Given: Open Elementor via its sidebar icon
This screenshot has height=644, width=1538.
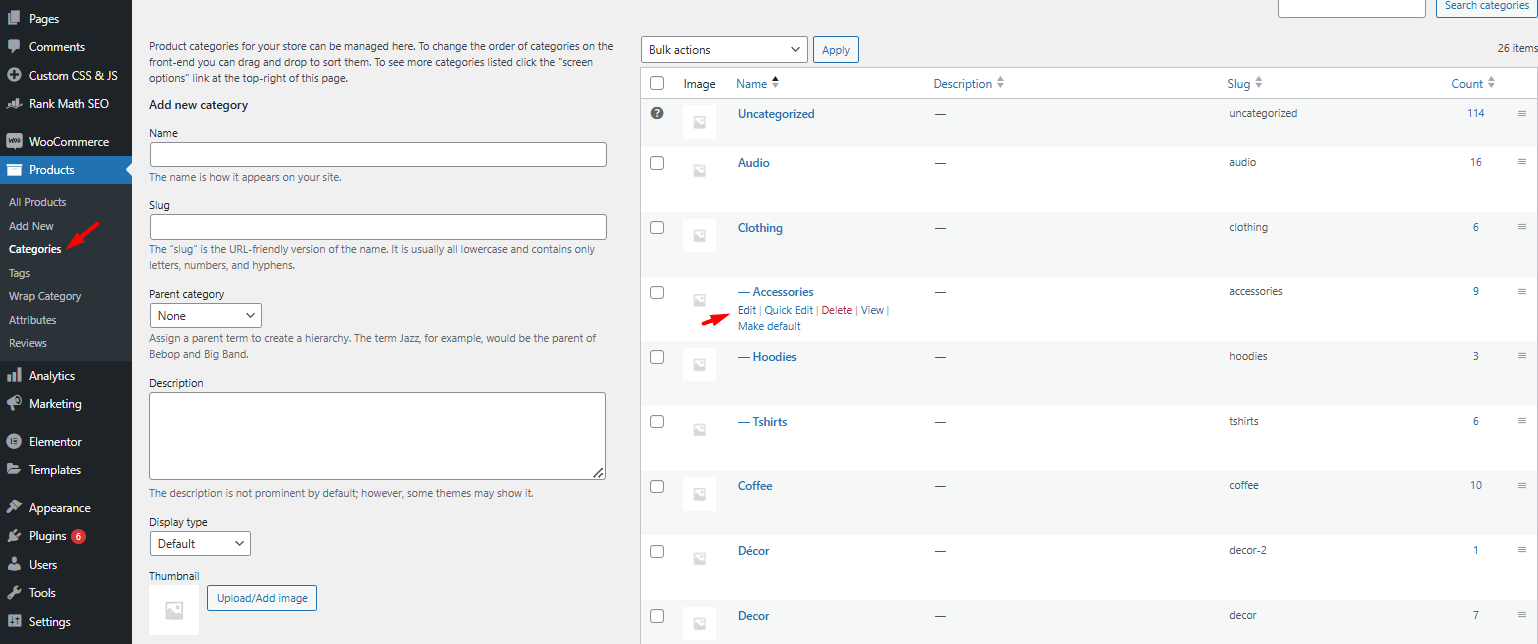Looking at the screenshot, I should [x=14, y=442].
